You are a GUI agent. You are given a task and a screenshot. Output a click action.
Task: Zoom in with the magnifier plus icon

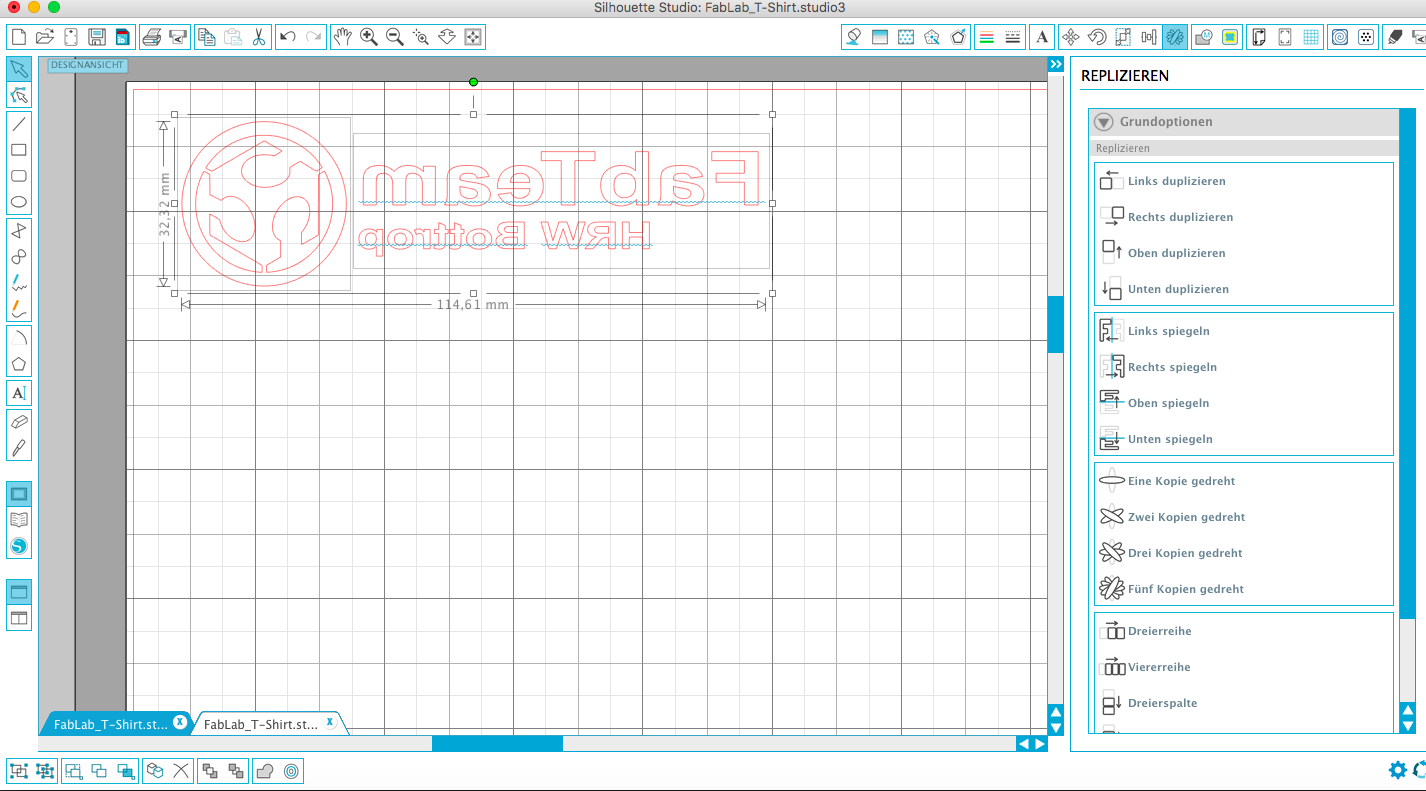coord(369,37)
